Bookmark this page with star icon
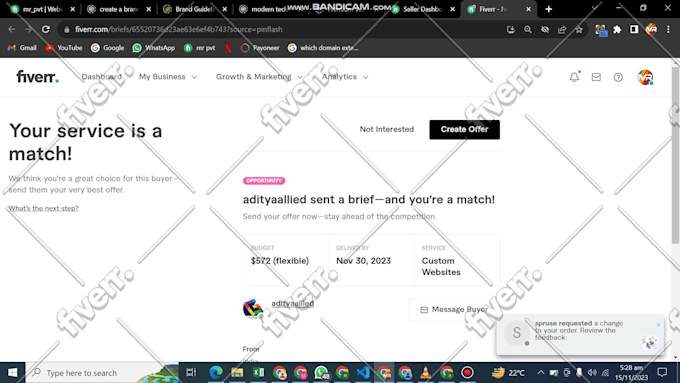The image size is (680, 383). click(579, 29)
